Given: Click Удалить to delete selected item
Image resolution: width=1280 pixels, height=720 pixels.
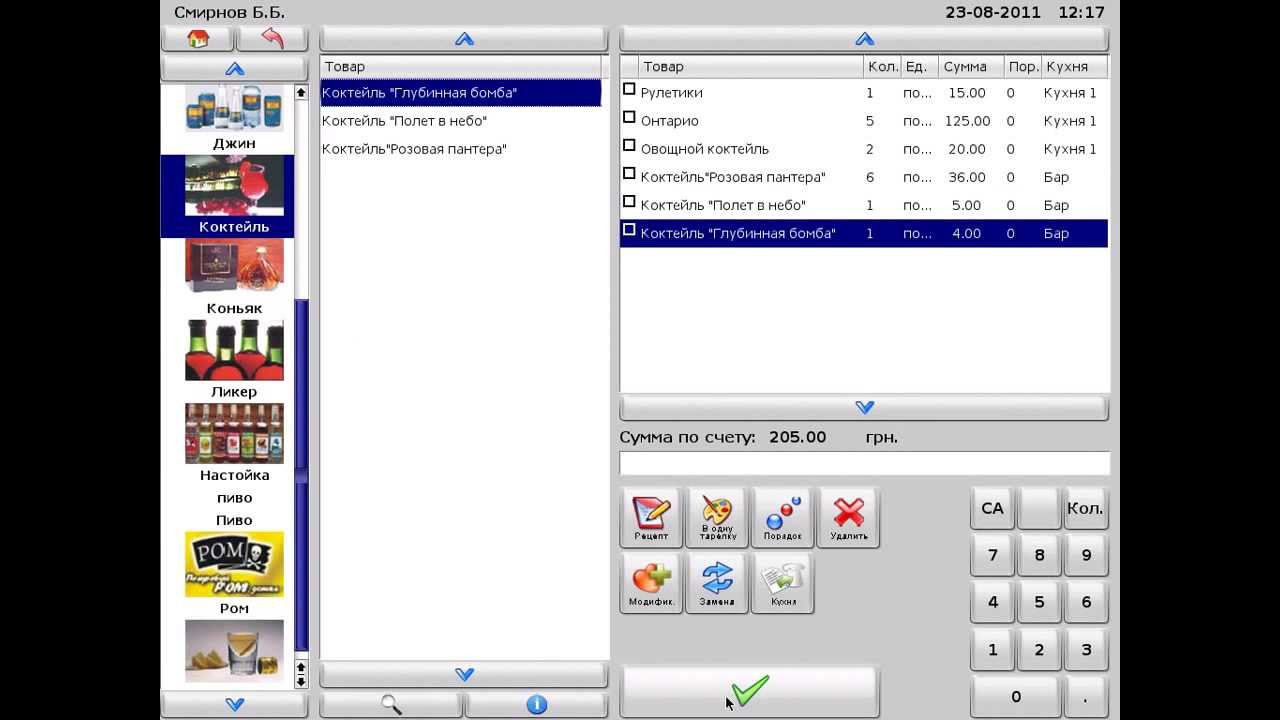Looking at the screenshot, I should pos(848,517).
